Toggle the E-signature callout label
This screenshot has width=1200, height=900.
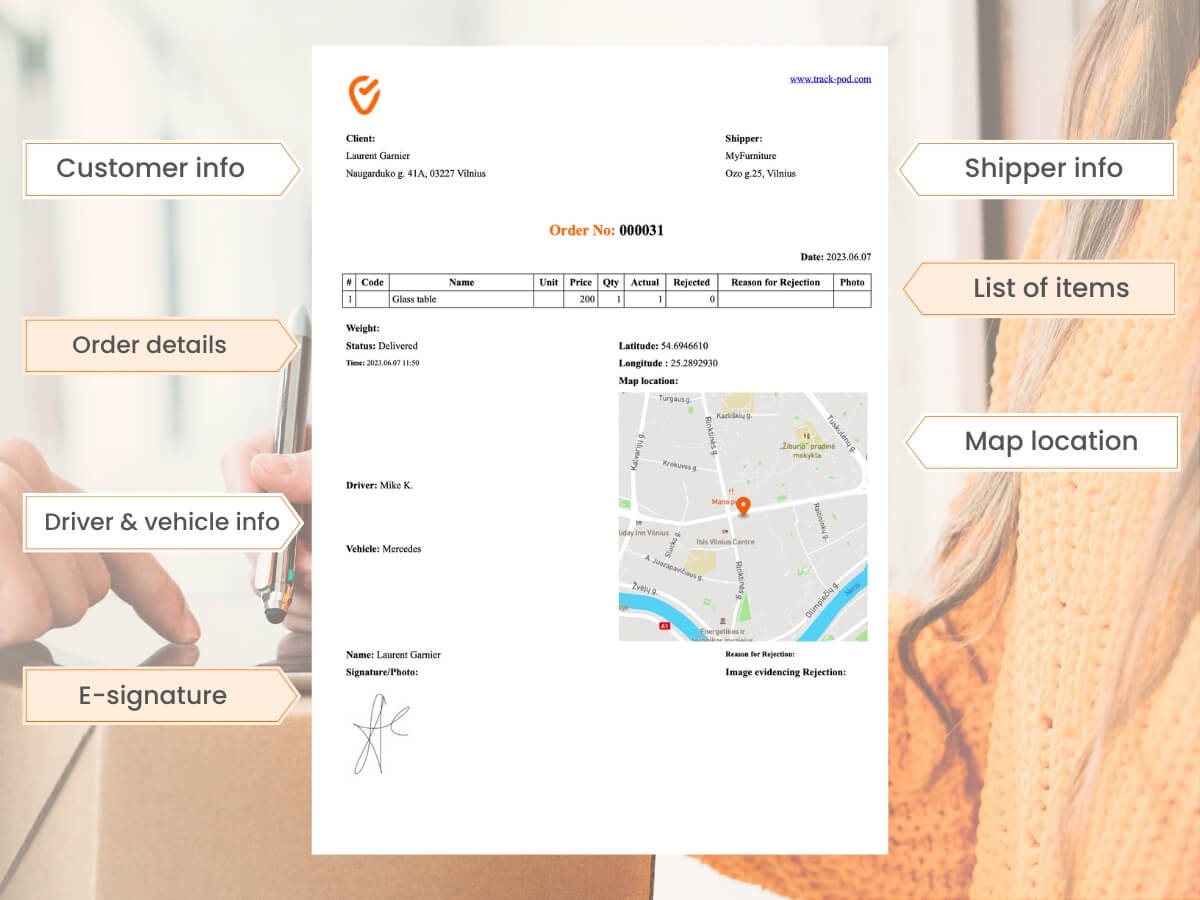pos(150,695)
